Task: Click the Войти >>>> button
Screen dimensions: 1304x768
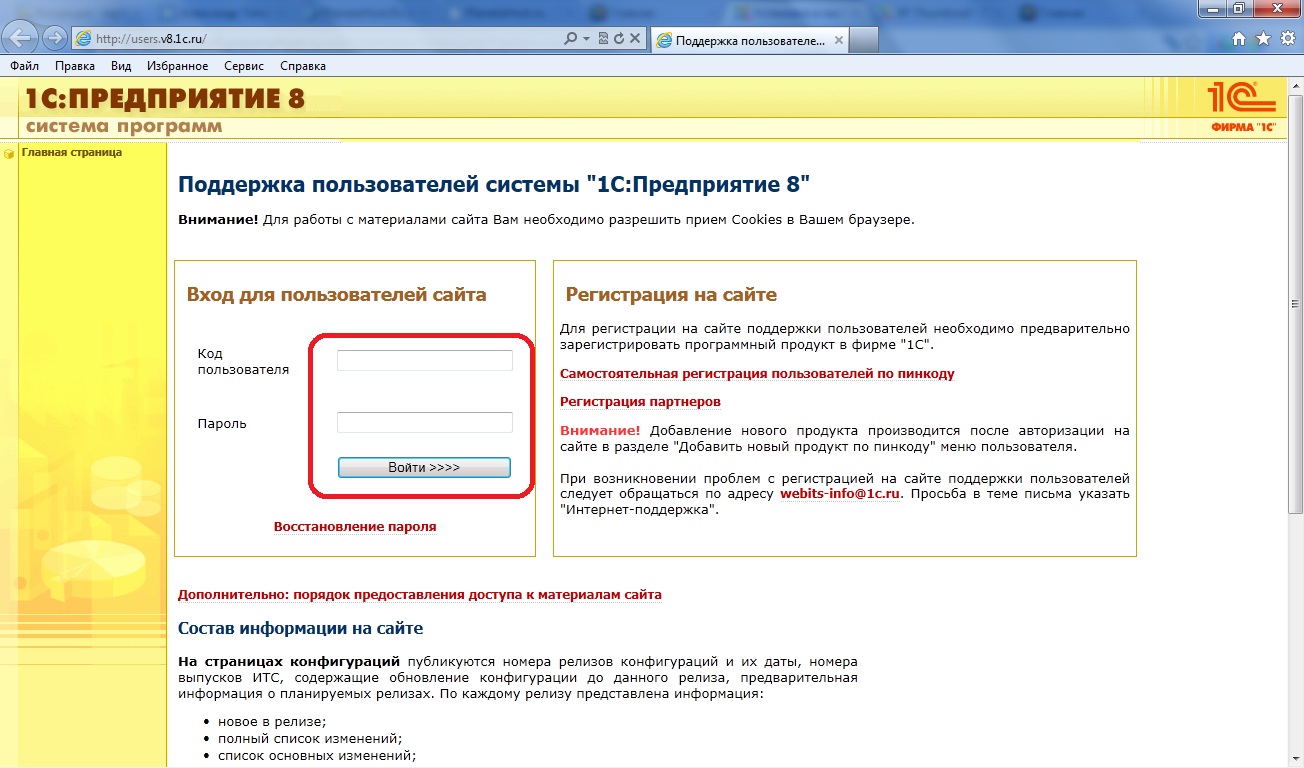Action: 424,467
